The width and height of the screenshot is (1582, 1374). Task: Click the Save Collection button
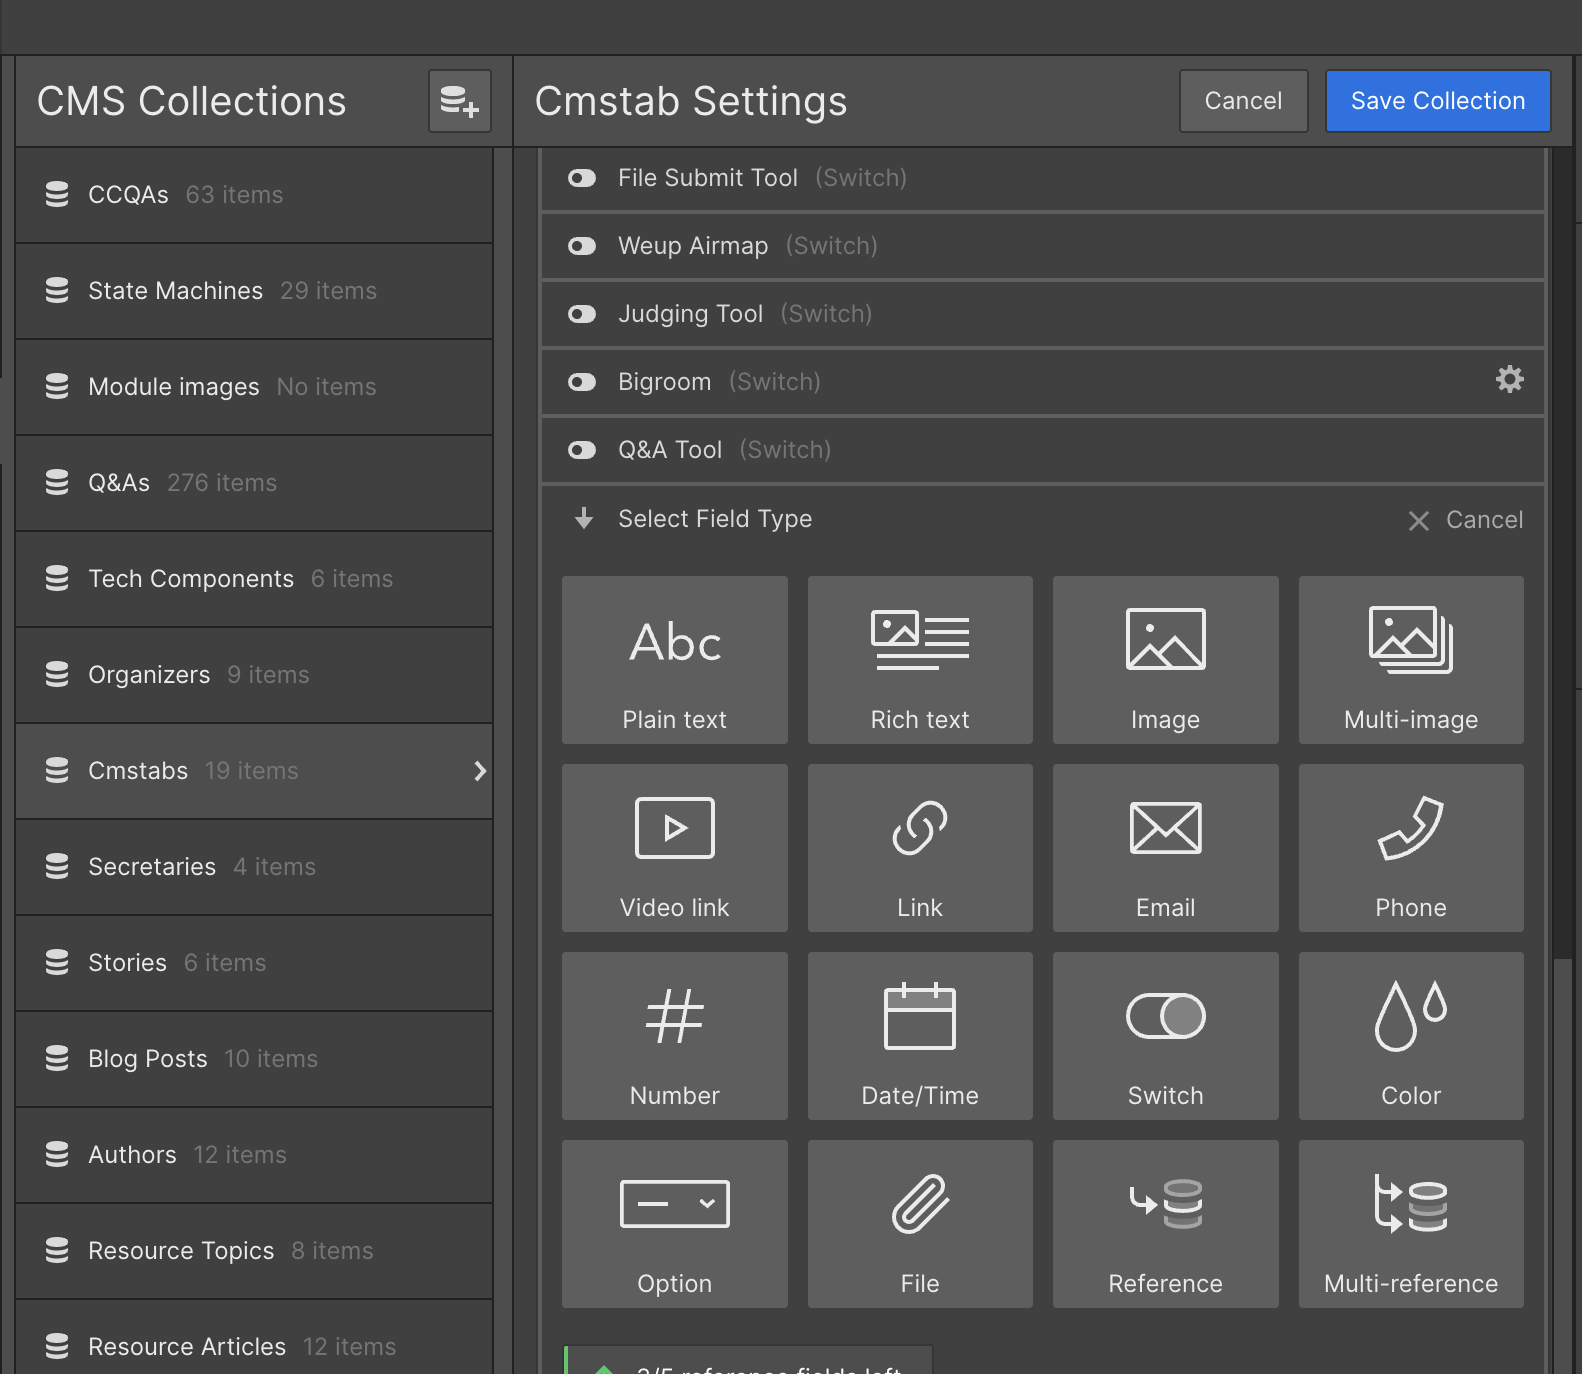coord(1437,101)
